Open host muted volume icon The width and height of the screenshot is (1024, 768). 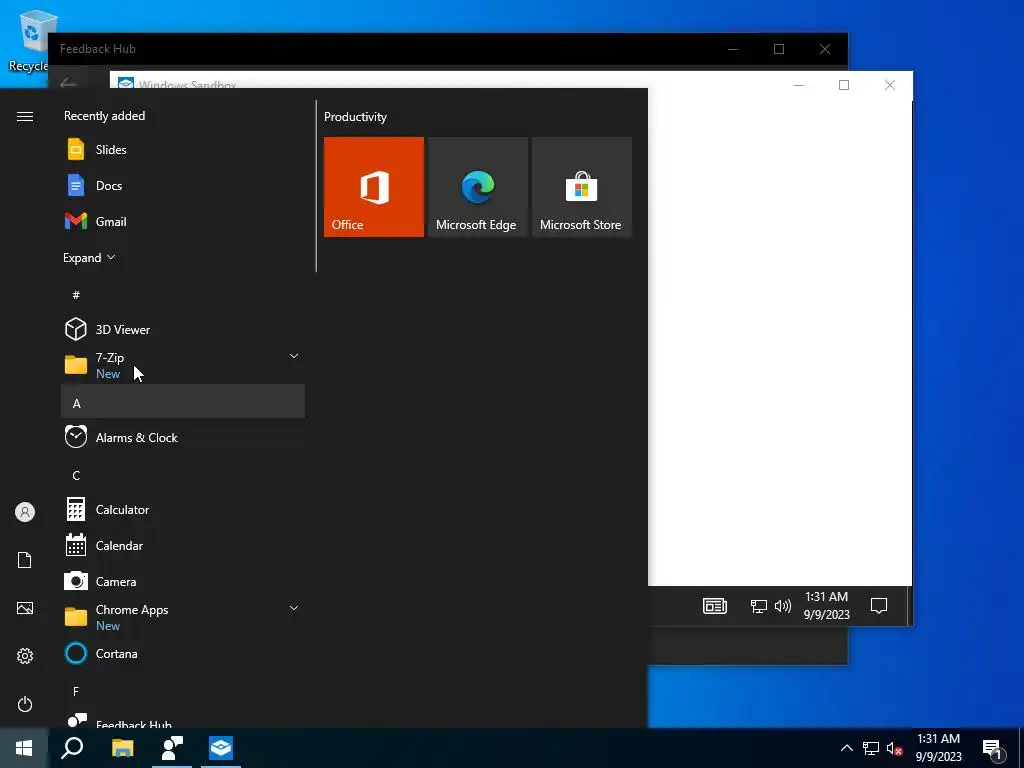894,748
